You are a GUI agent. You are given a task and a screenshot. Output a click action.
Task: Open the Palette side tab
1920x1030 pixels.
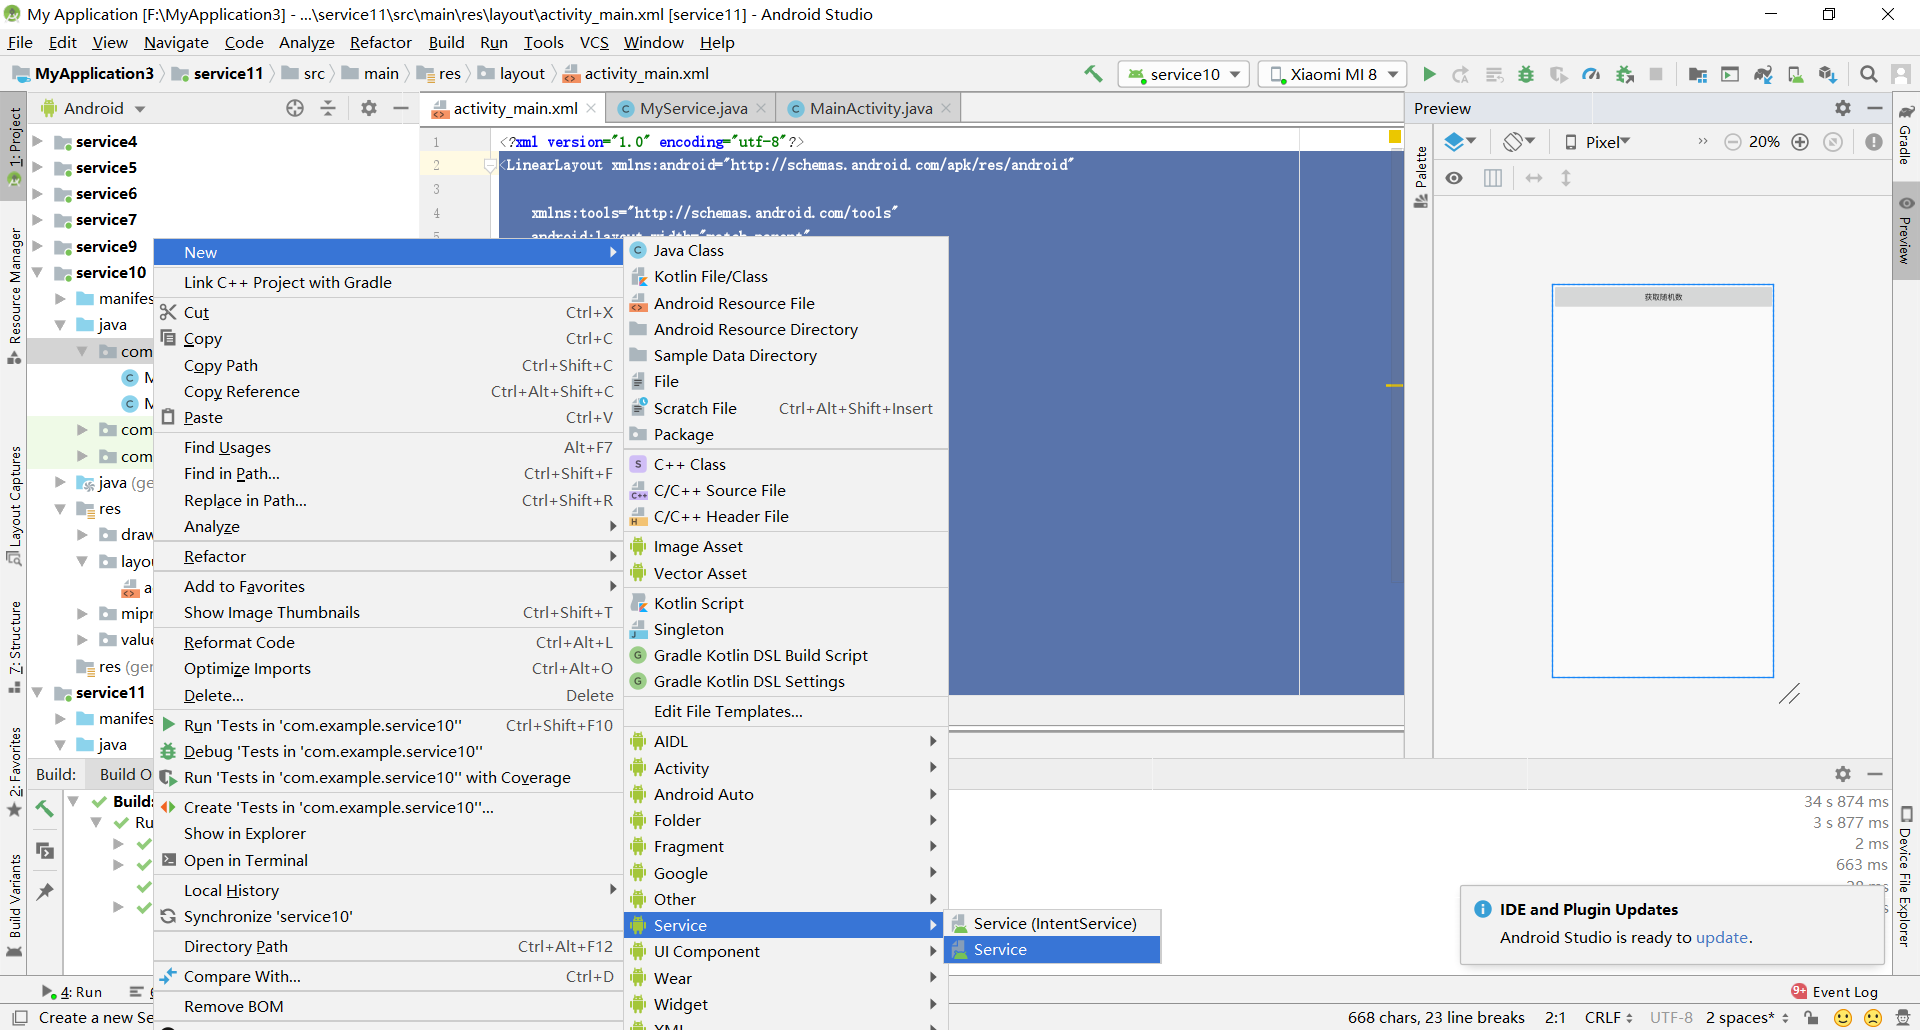pos(1421,176)
